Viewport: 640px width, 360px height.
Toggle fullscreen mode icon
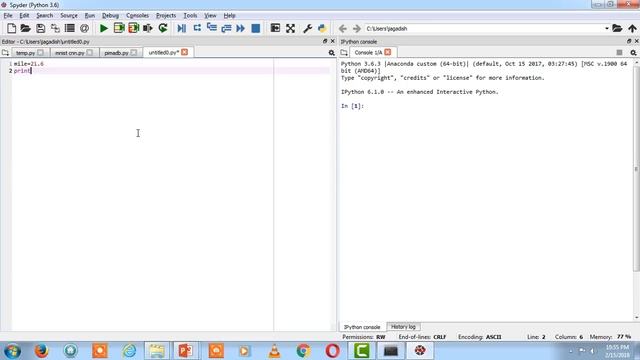click(x=290, y=28)
